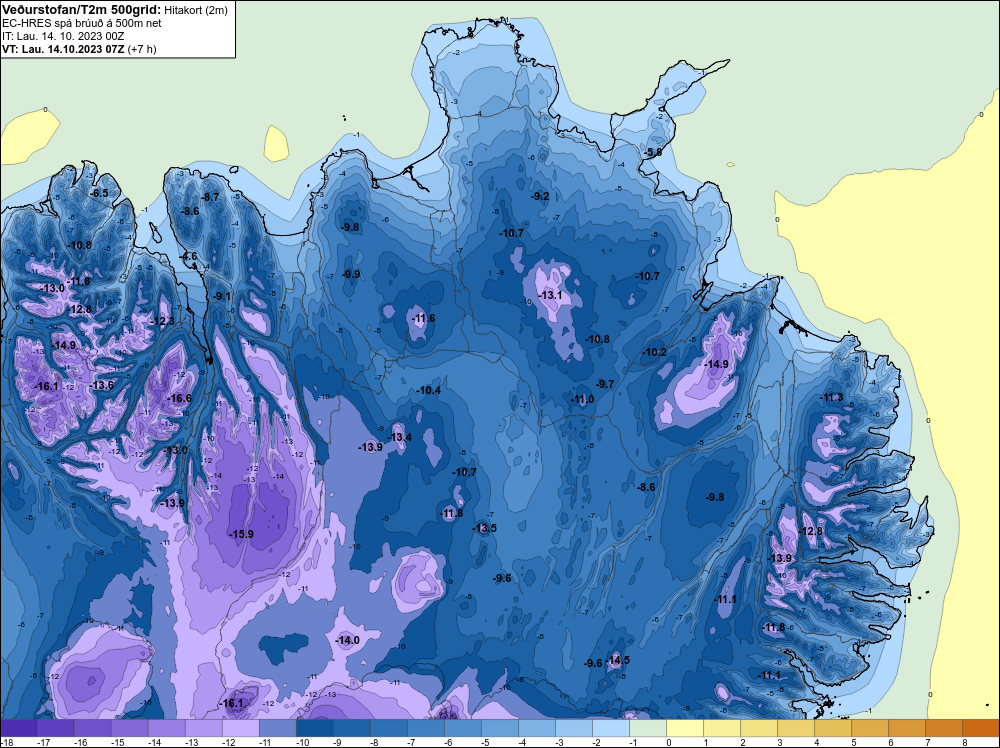Click the valid time "VT: Lau. 14.10.2023 07Z"
Image resolution: width=1000 pixels, height=748 pixels.
click(64, 49)
